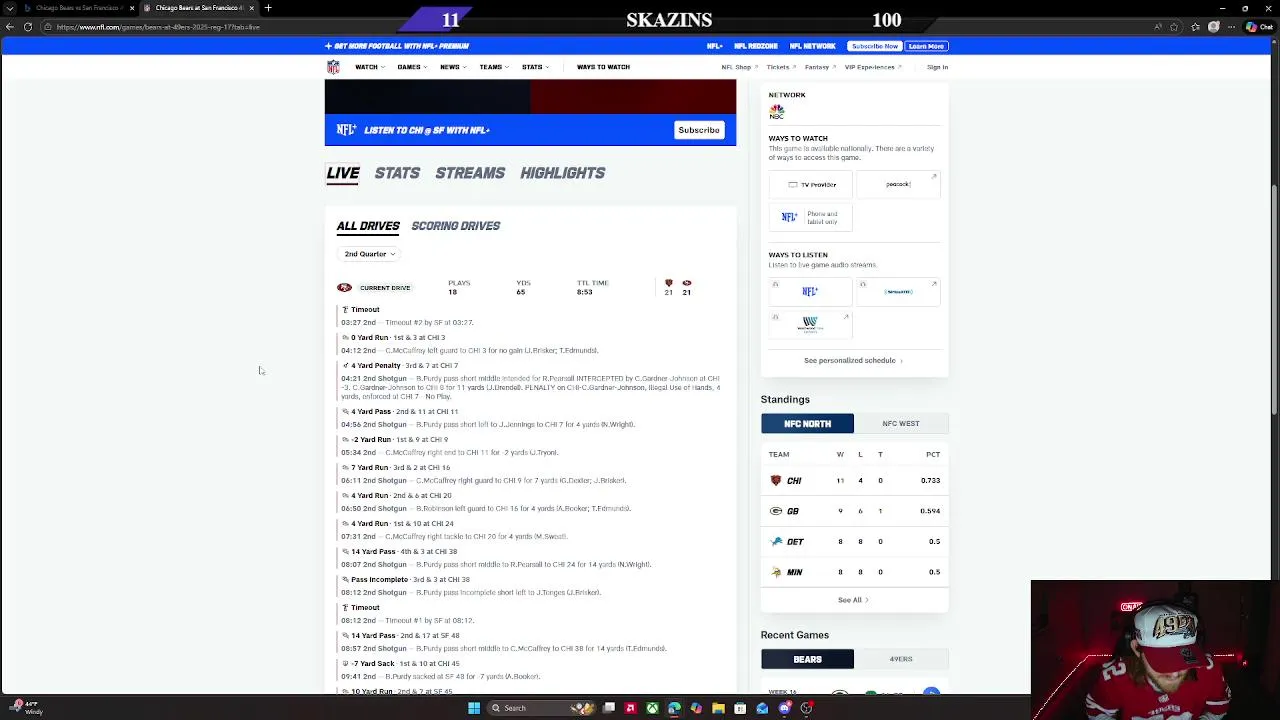1280x720 pixels.
Task: Click See All standings link
Action: coord(853,600)
